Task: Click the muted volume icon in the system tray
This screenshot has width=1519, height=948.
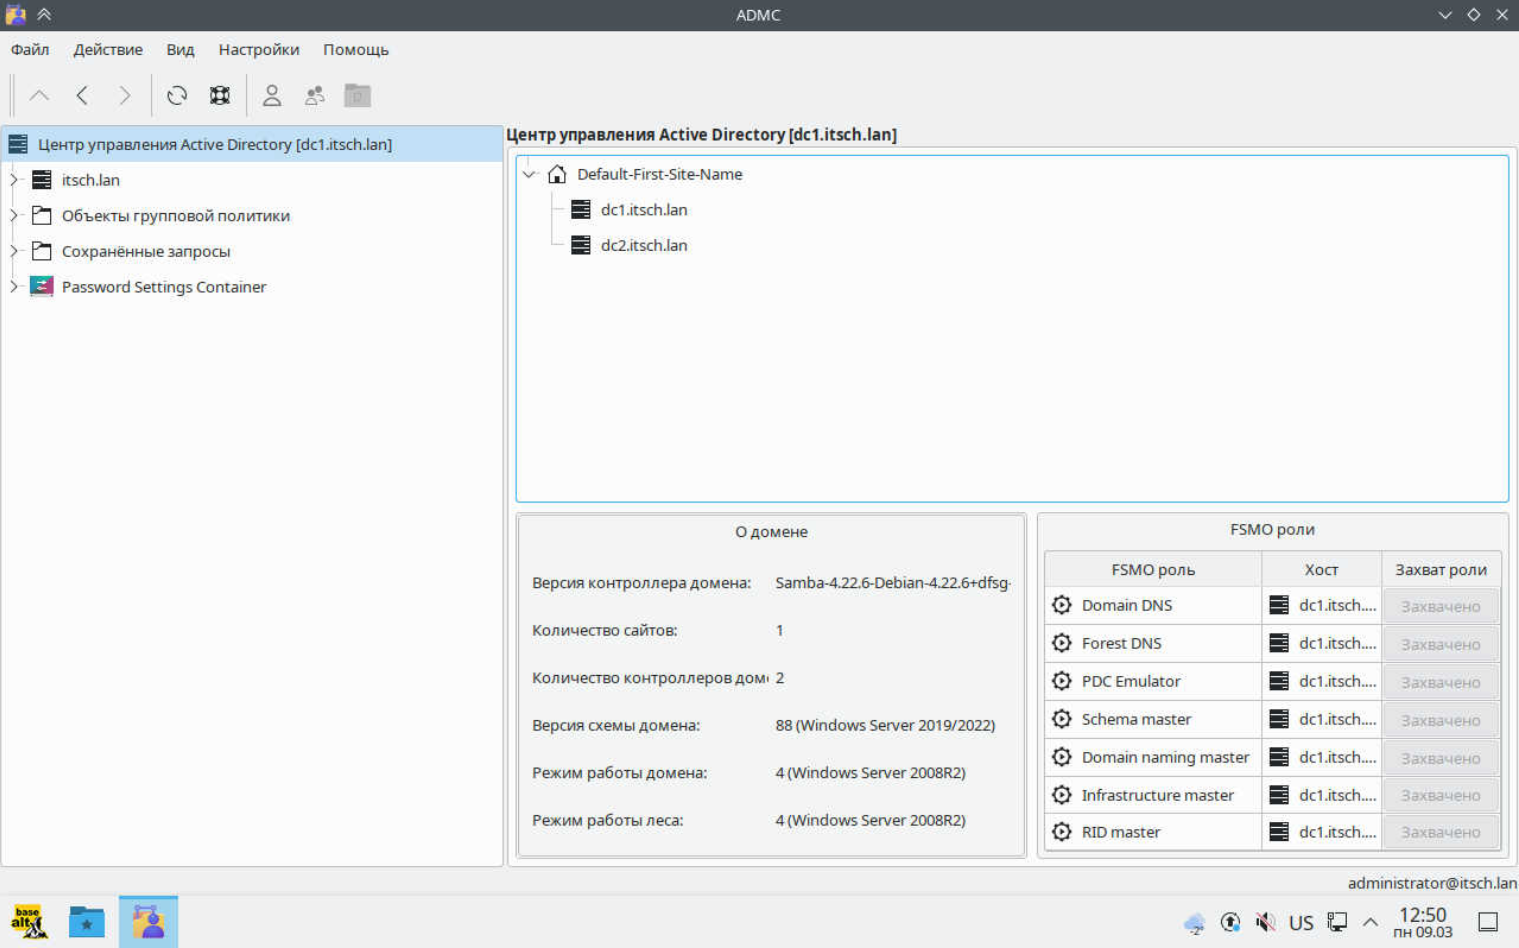Action: pos(1265,922)
